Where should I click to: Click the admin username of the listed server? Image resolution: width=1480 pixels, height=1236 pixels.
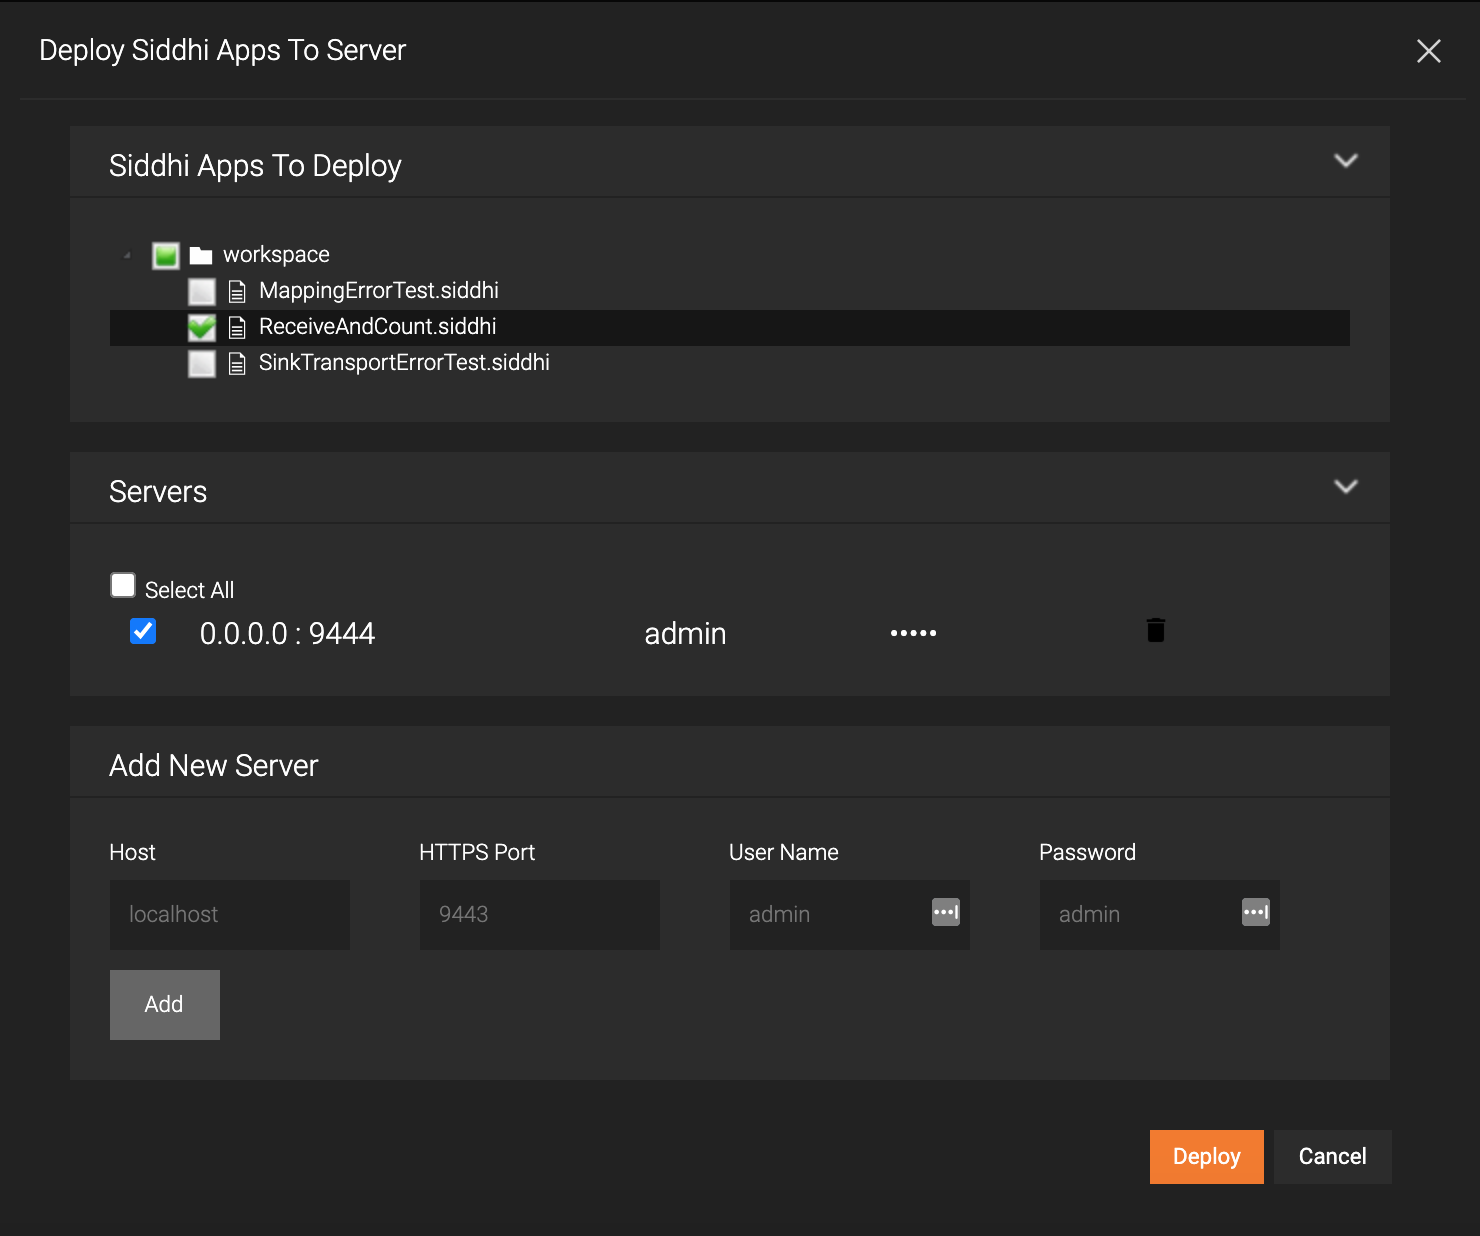click(x=685, y=634)
